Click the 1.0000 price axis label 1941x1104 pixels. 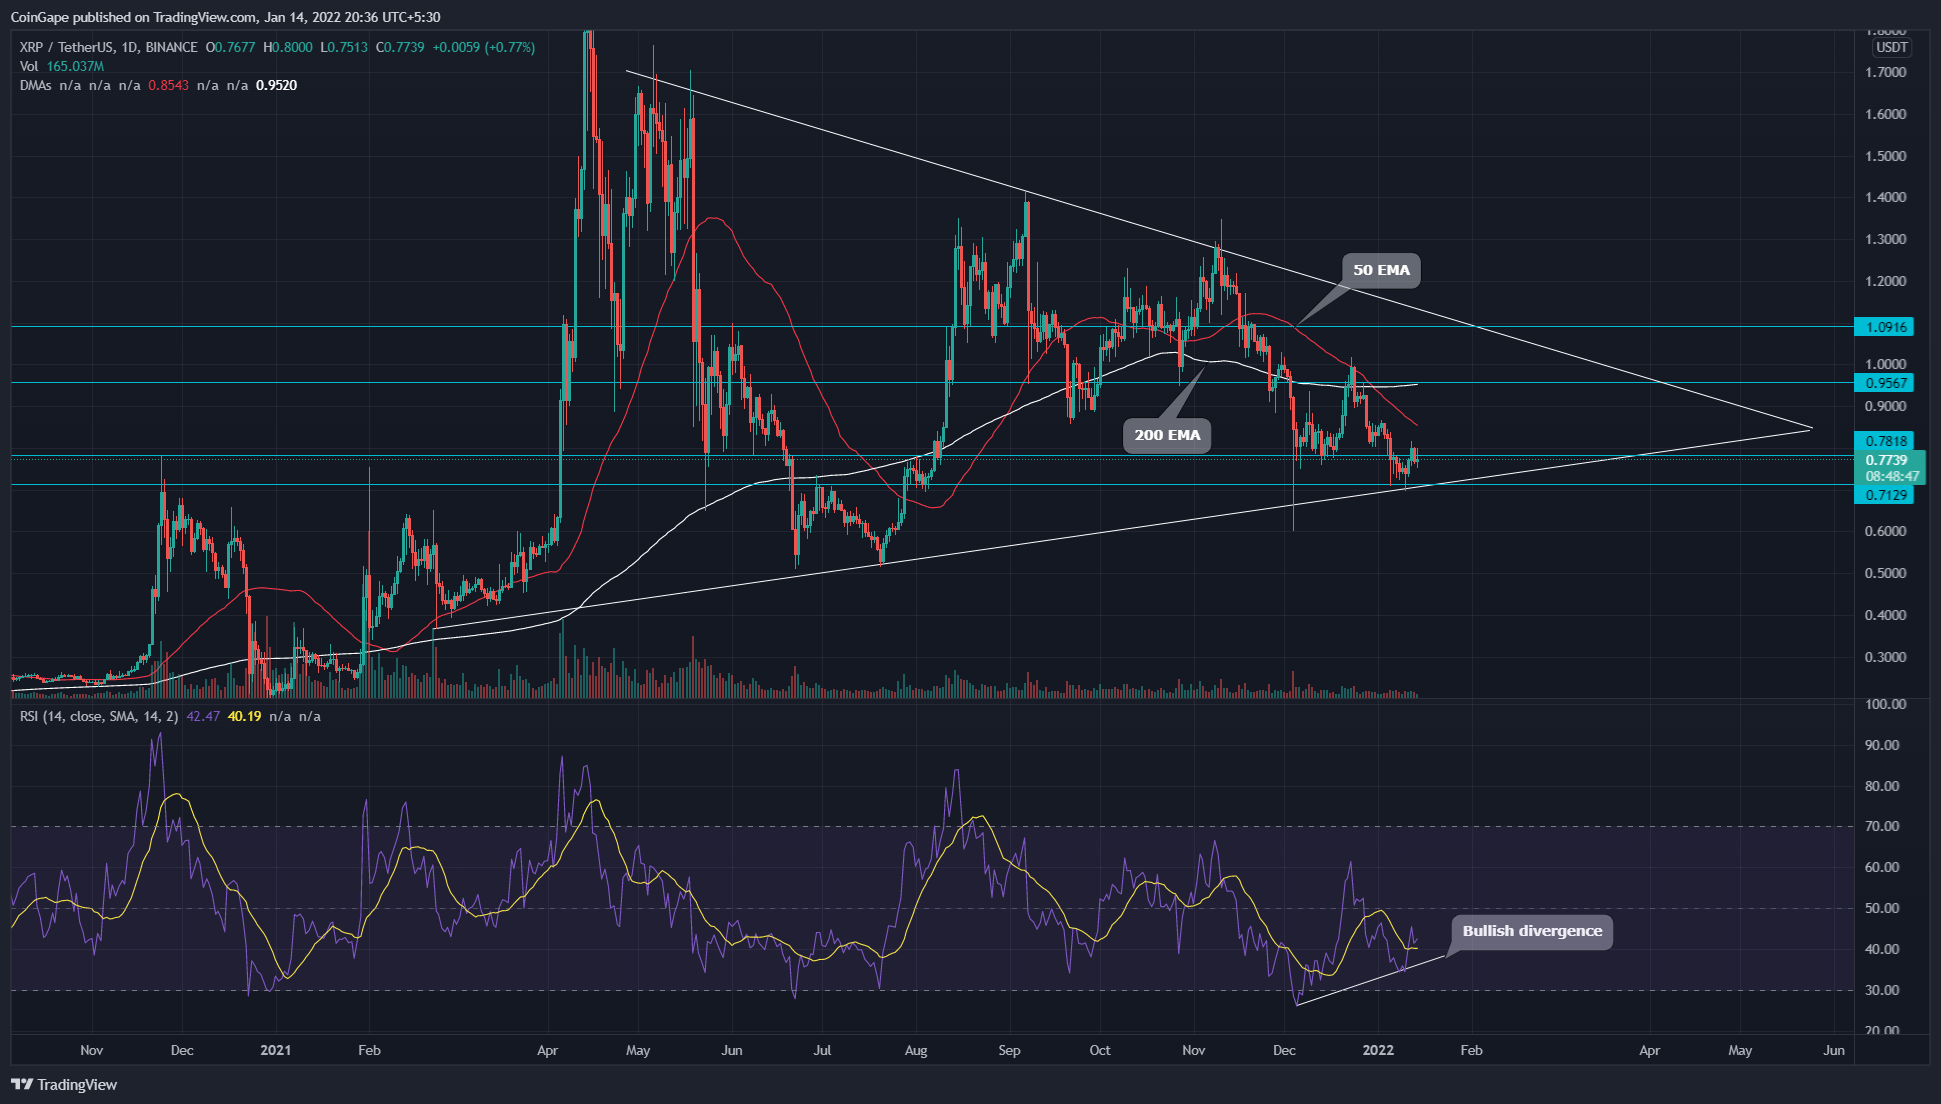pyautogui.click(x=1885, y=365)
